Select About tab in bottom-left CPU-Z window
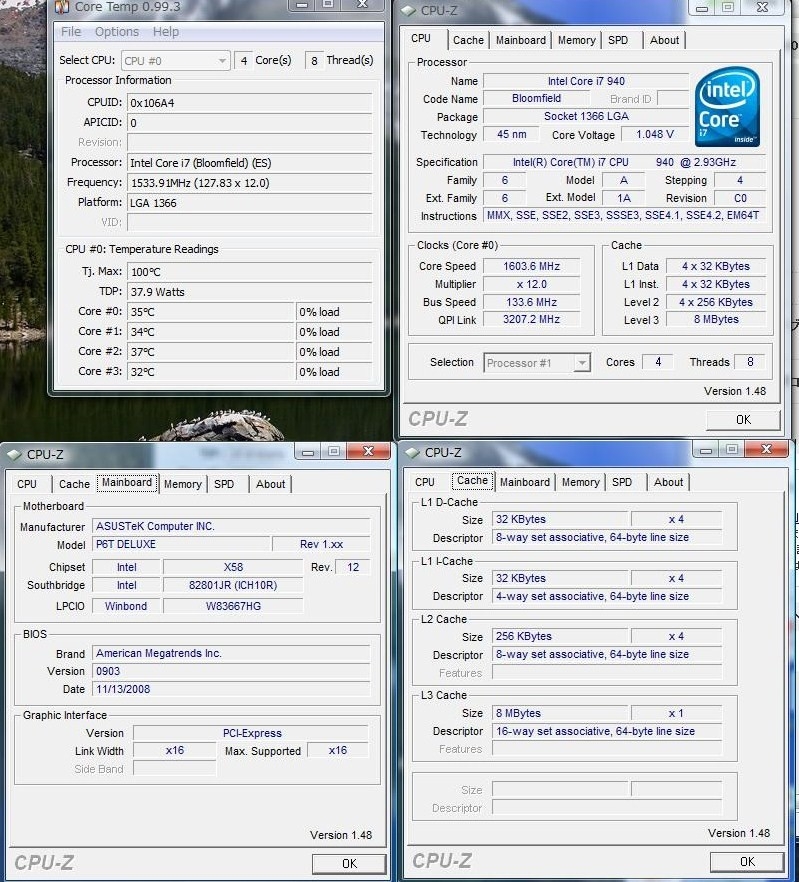The image size is (799, 882). click(271, 484)
